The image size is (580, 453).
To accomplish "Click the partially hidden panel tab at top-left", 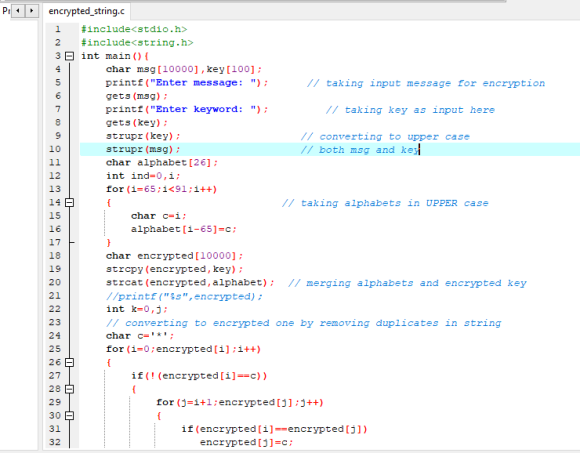I will pos(6,11).
